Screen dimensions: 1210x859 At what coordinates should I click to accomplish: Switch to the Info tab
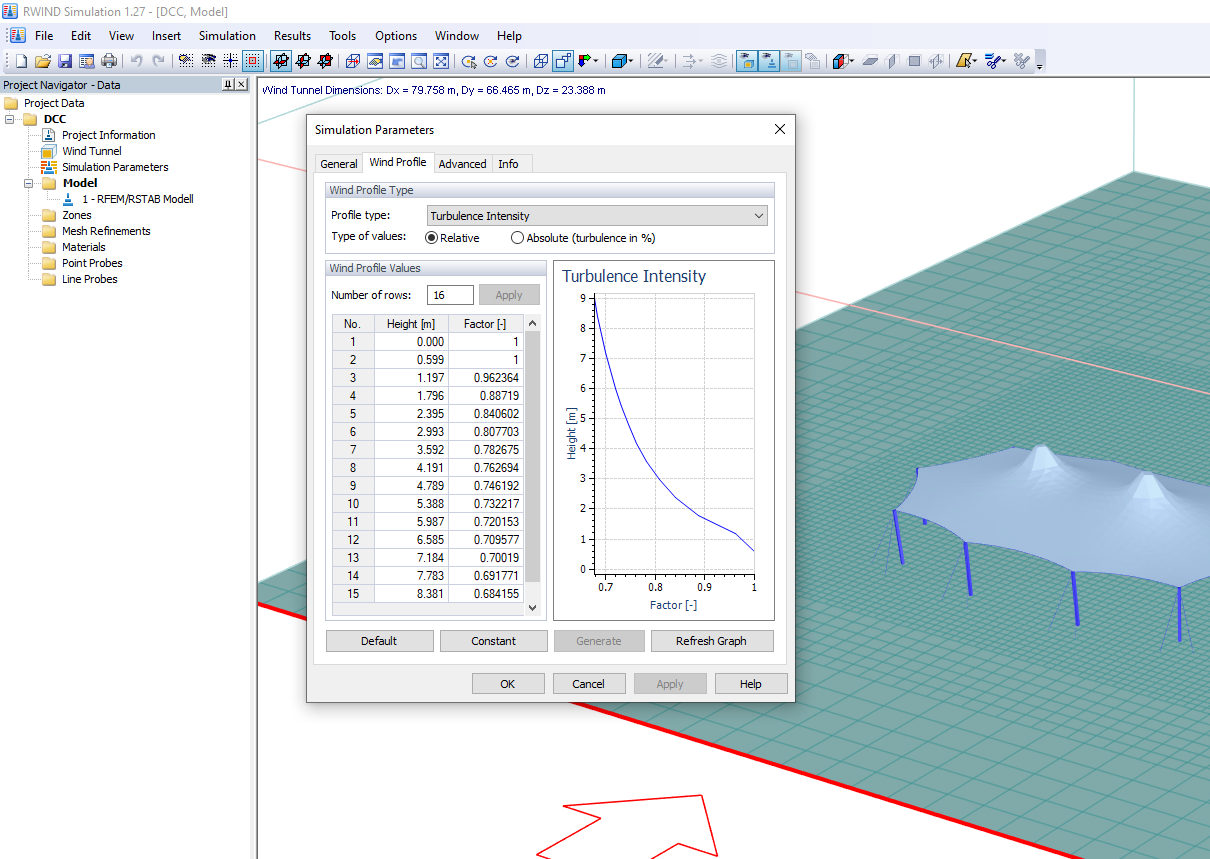[508, 164]
